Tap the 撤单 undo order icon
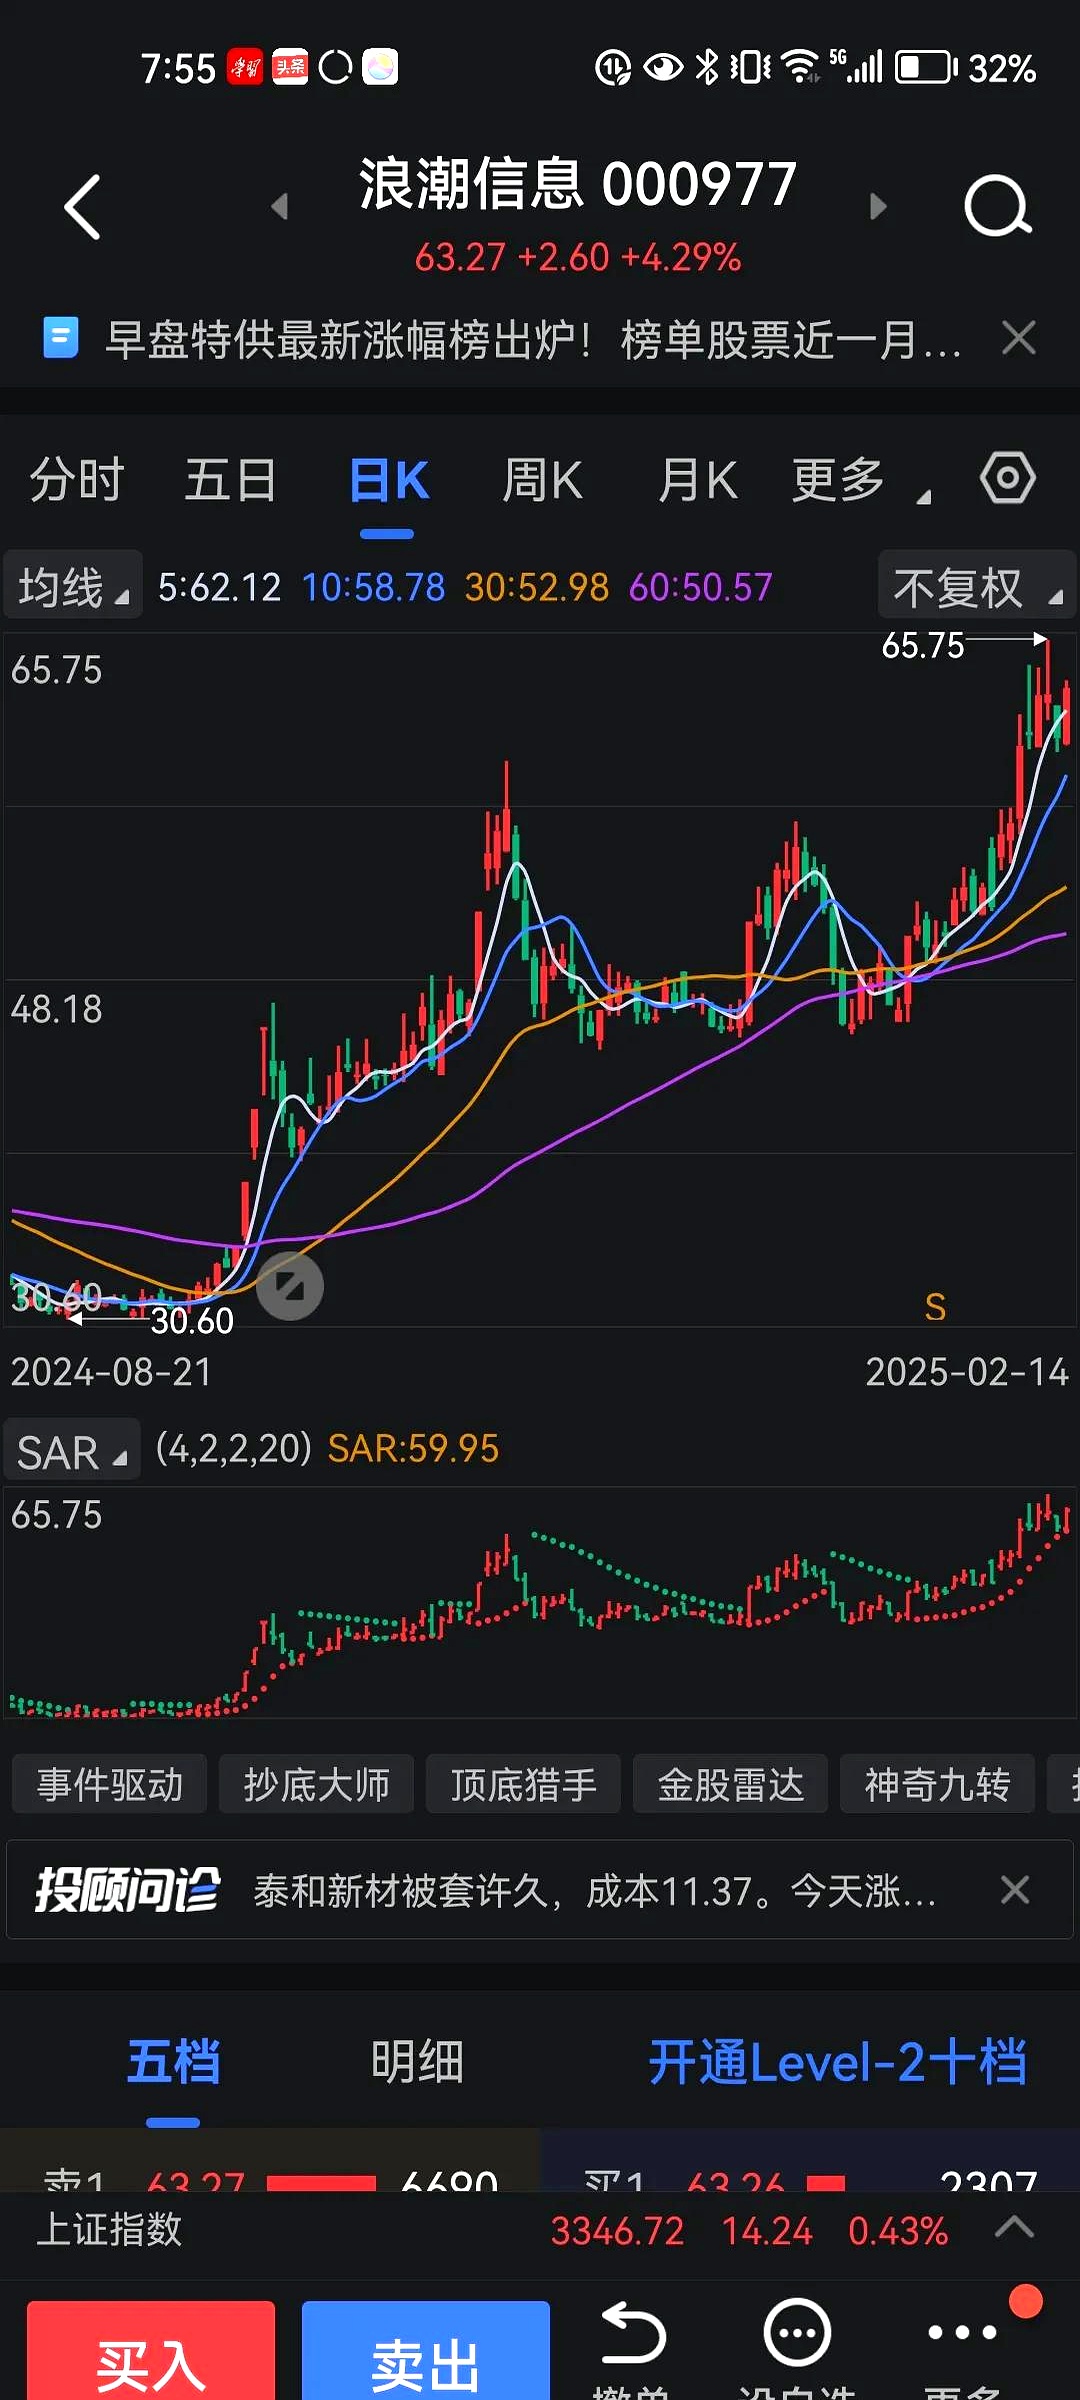Image resolution: width=1080 pixels, height=2400 pixels. click(x=632, y=2335)
